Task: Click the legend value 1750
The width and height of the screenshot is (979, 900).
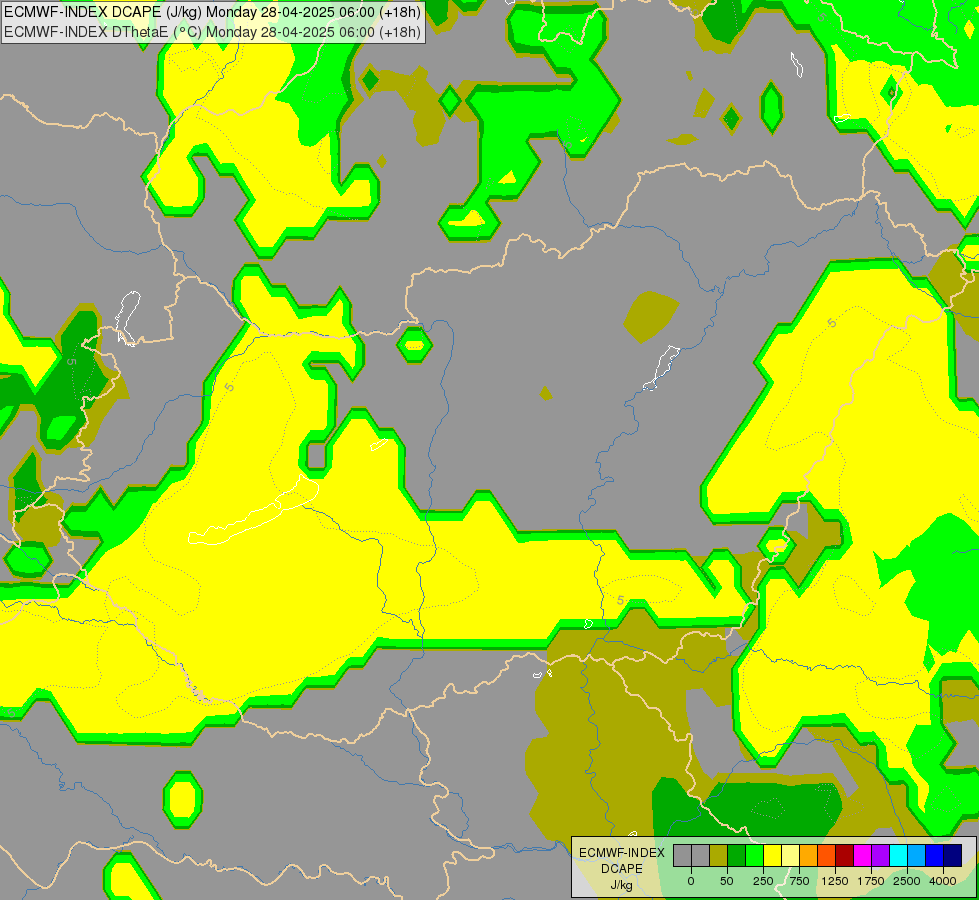Action: 871,881
